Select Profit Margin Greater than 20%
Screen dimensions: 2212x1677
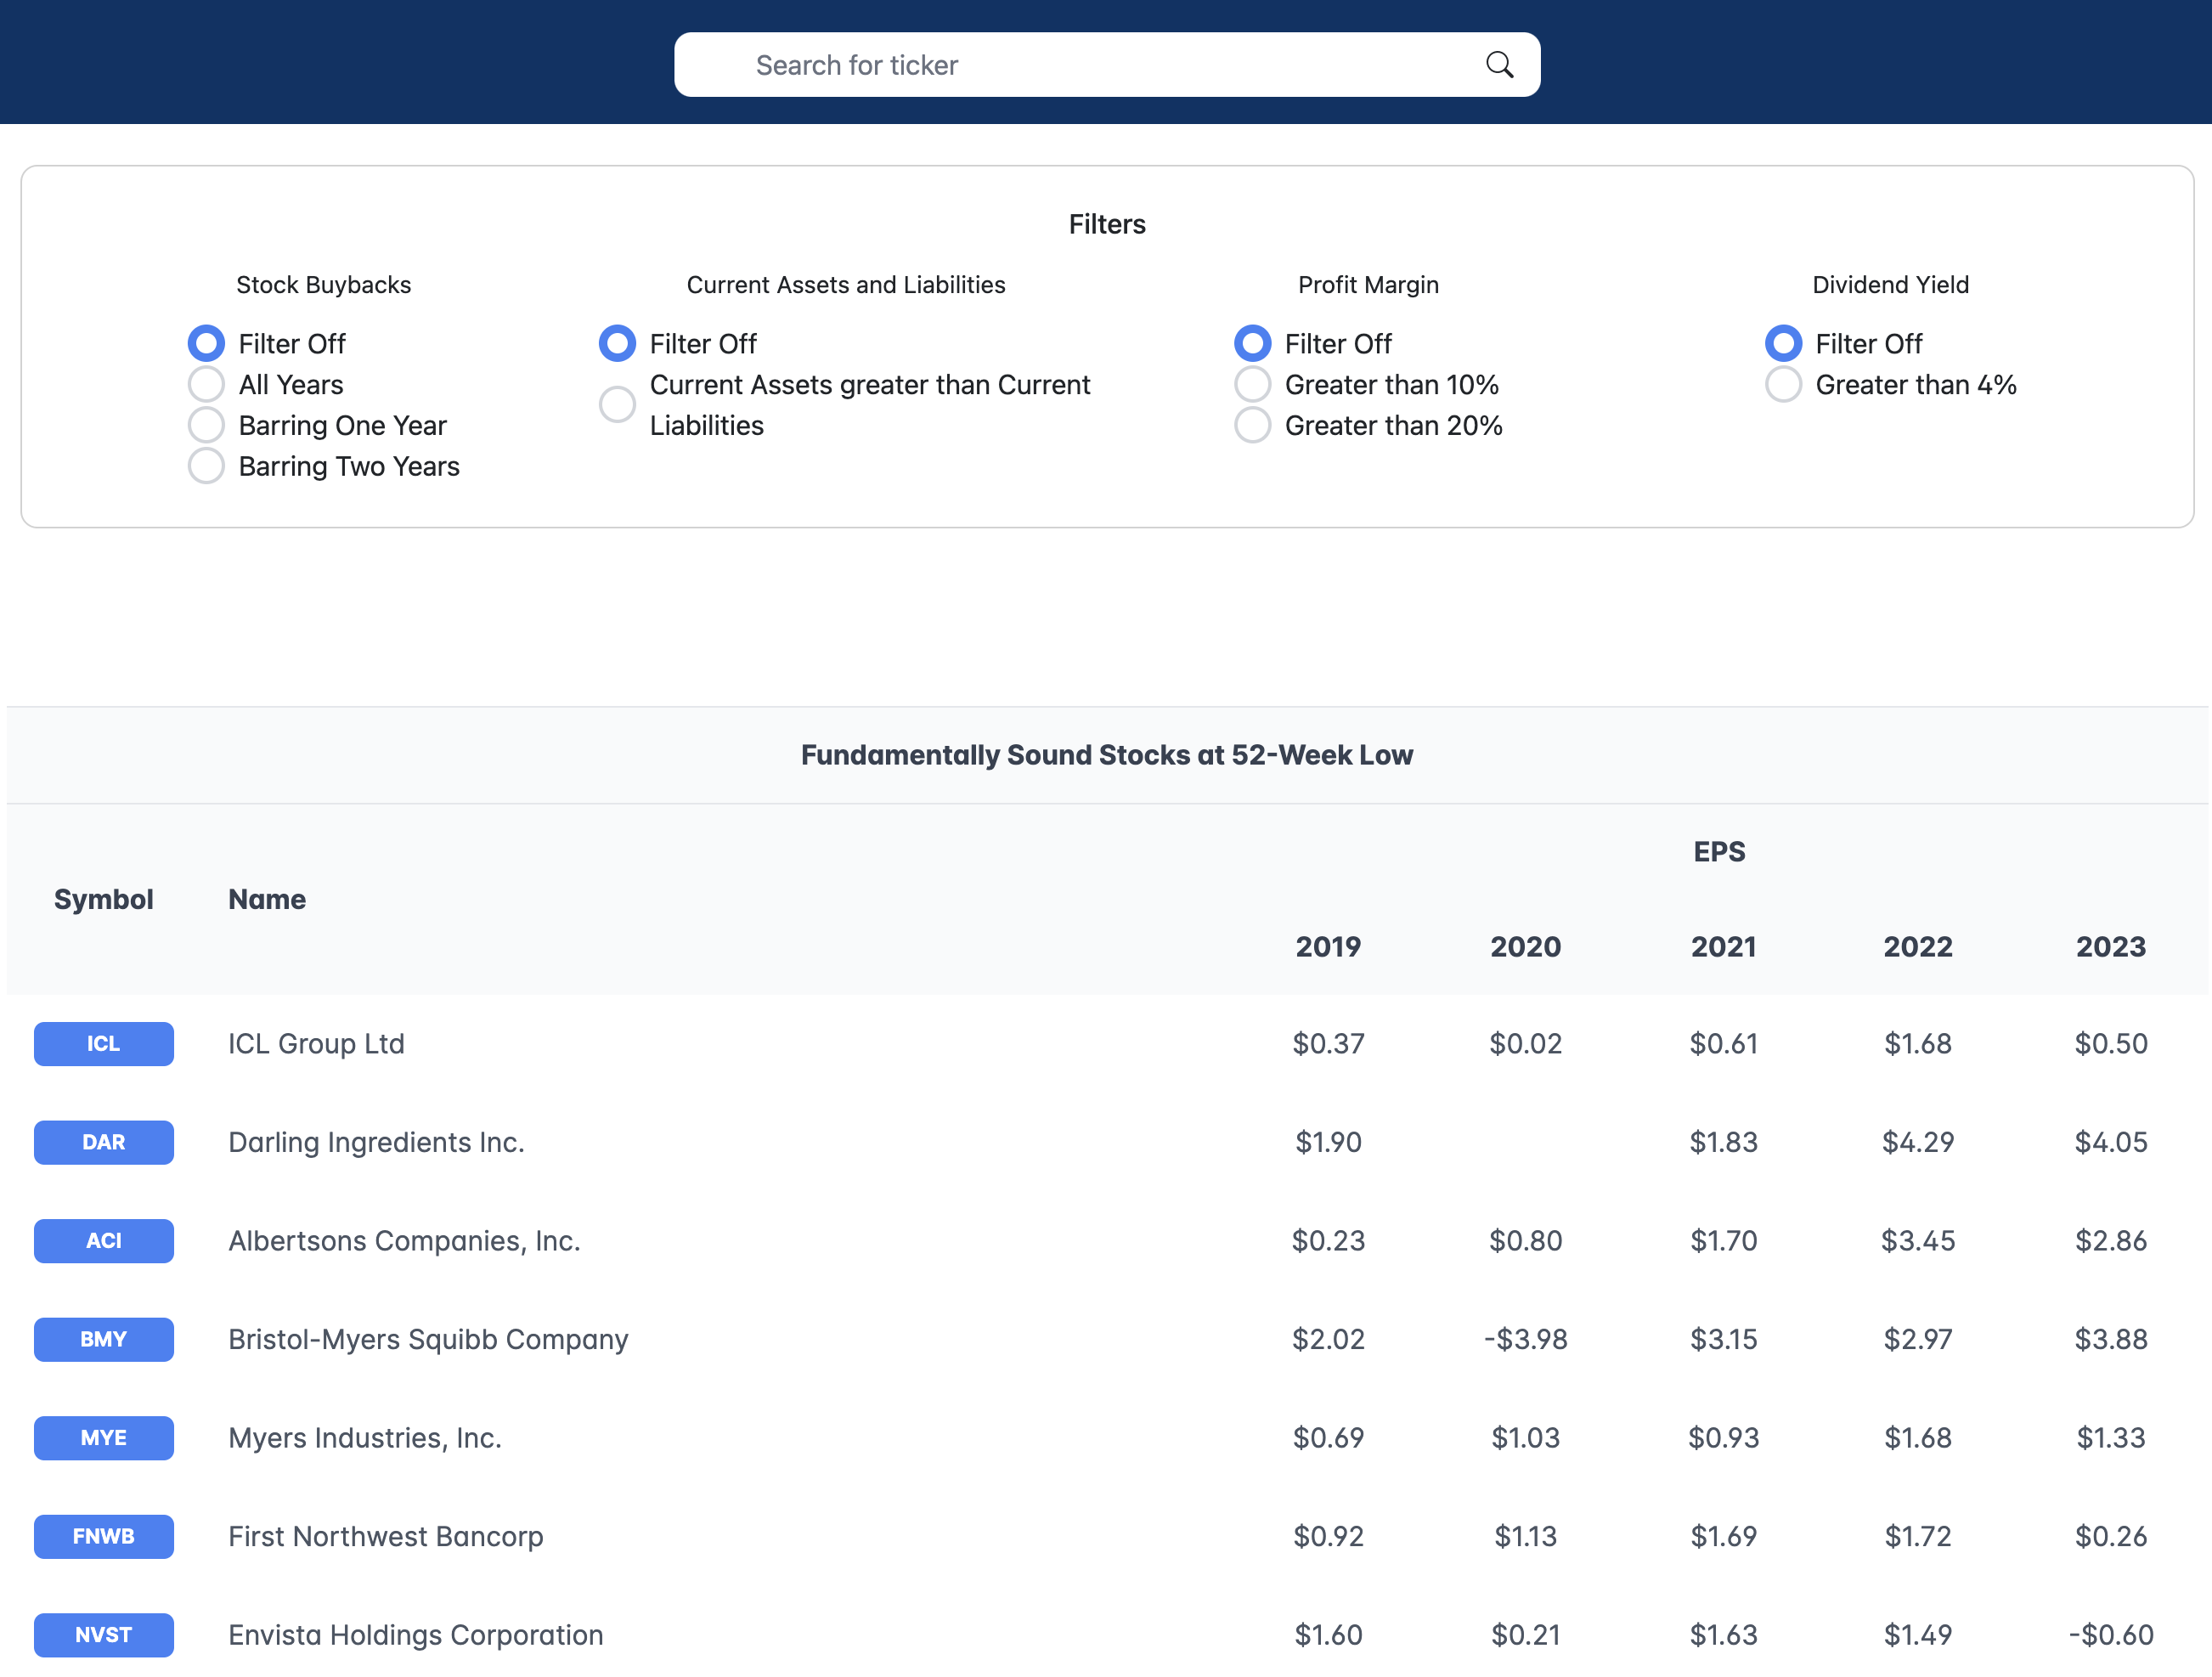pos(1252,425)
